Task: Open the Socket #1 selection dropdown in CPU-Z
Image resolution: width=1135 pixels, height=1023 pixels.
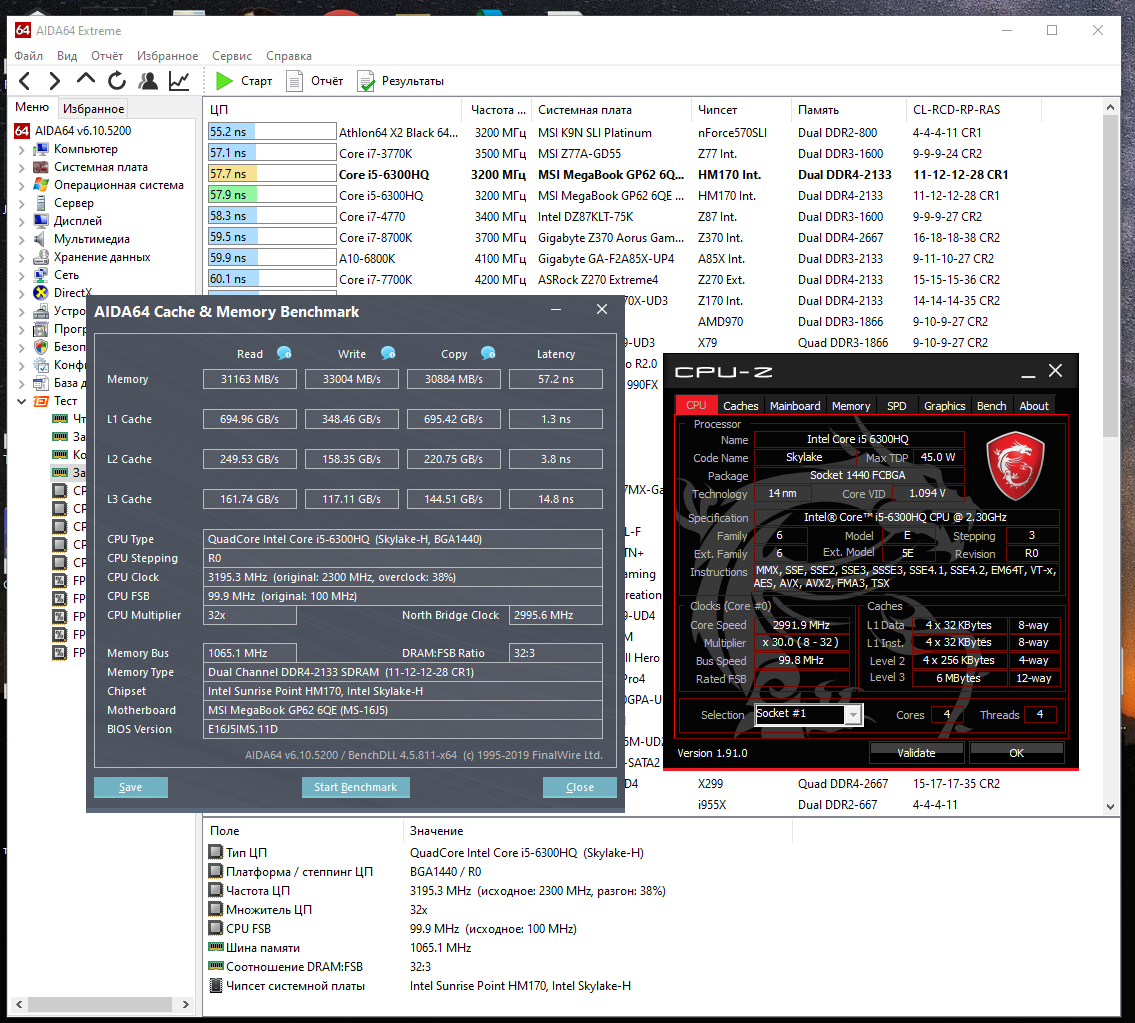Action: point(853,715)
